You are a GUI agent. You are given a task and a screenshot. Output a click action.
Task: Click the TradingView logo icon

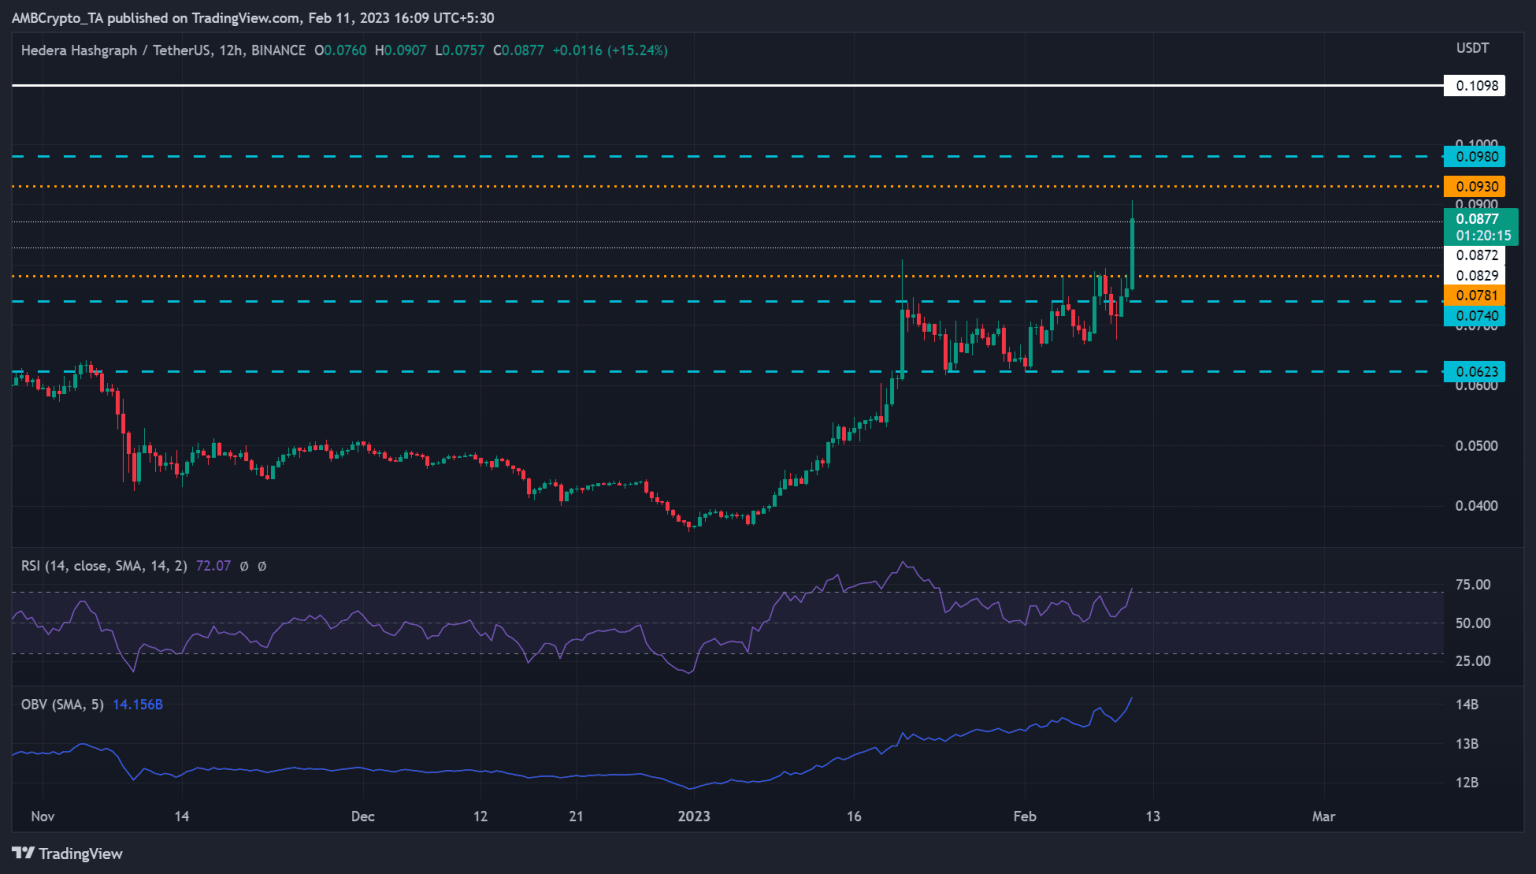click(22, 853)
